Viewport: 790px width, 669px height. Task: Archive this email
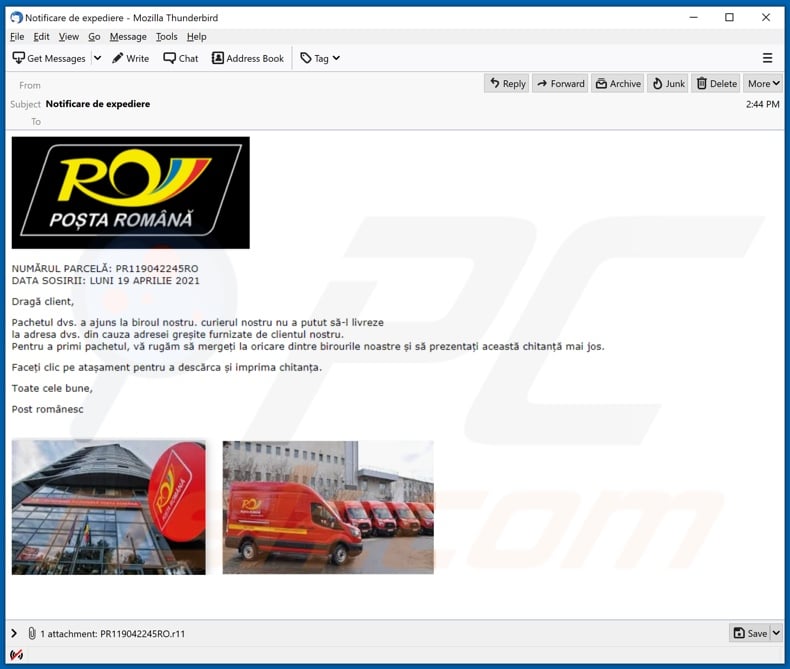pyautogui.click(x=618, y=84)
